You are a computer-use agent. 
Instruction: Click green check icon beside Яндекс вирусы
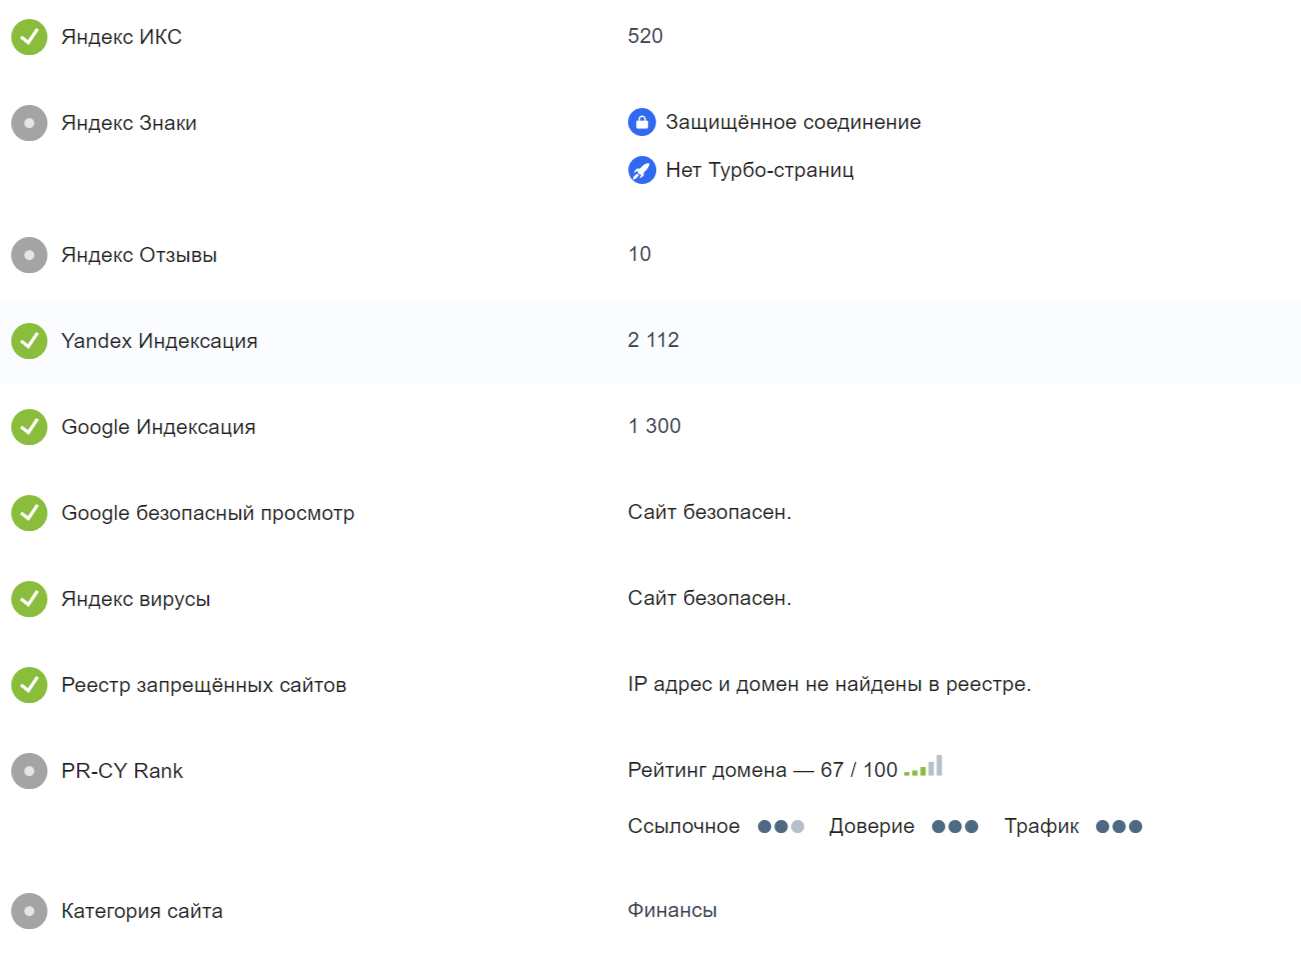pos(29,599)
